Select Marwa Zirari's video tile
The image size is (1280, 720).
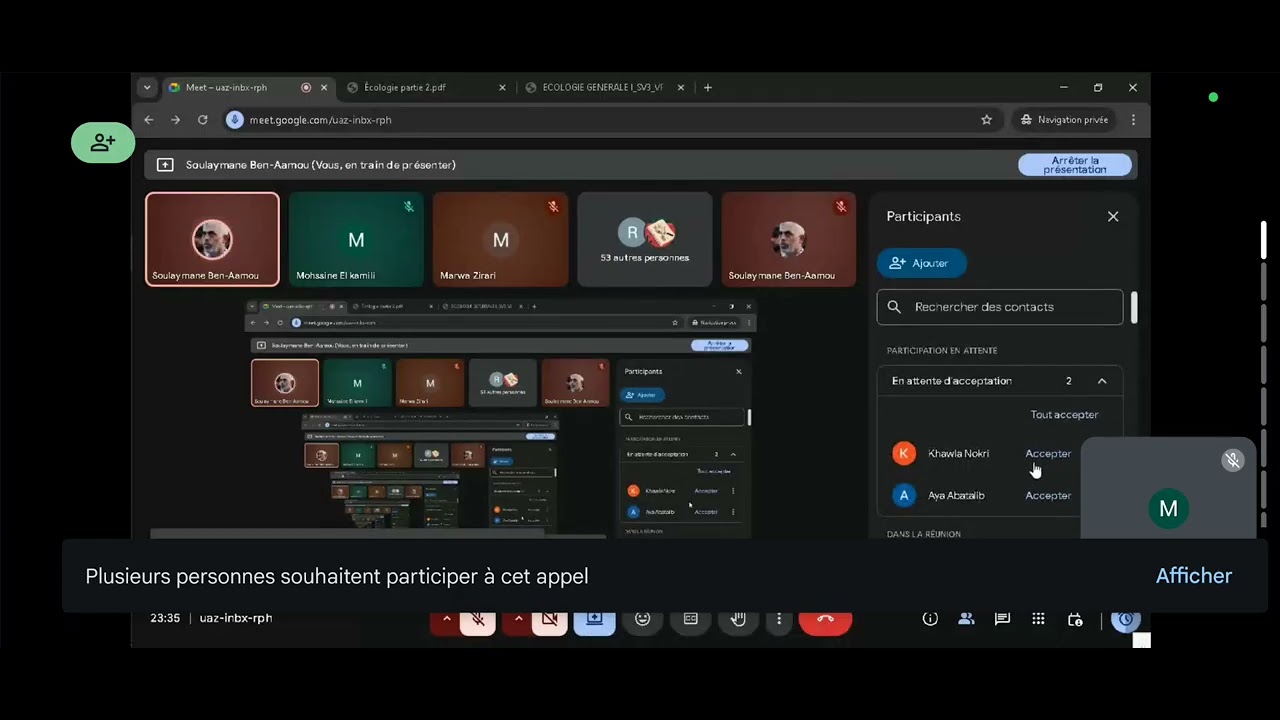tap(500, 239)
